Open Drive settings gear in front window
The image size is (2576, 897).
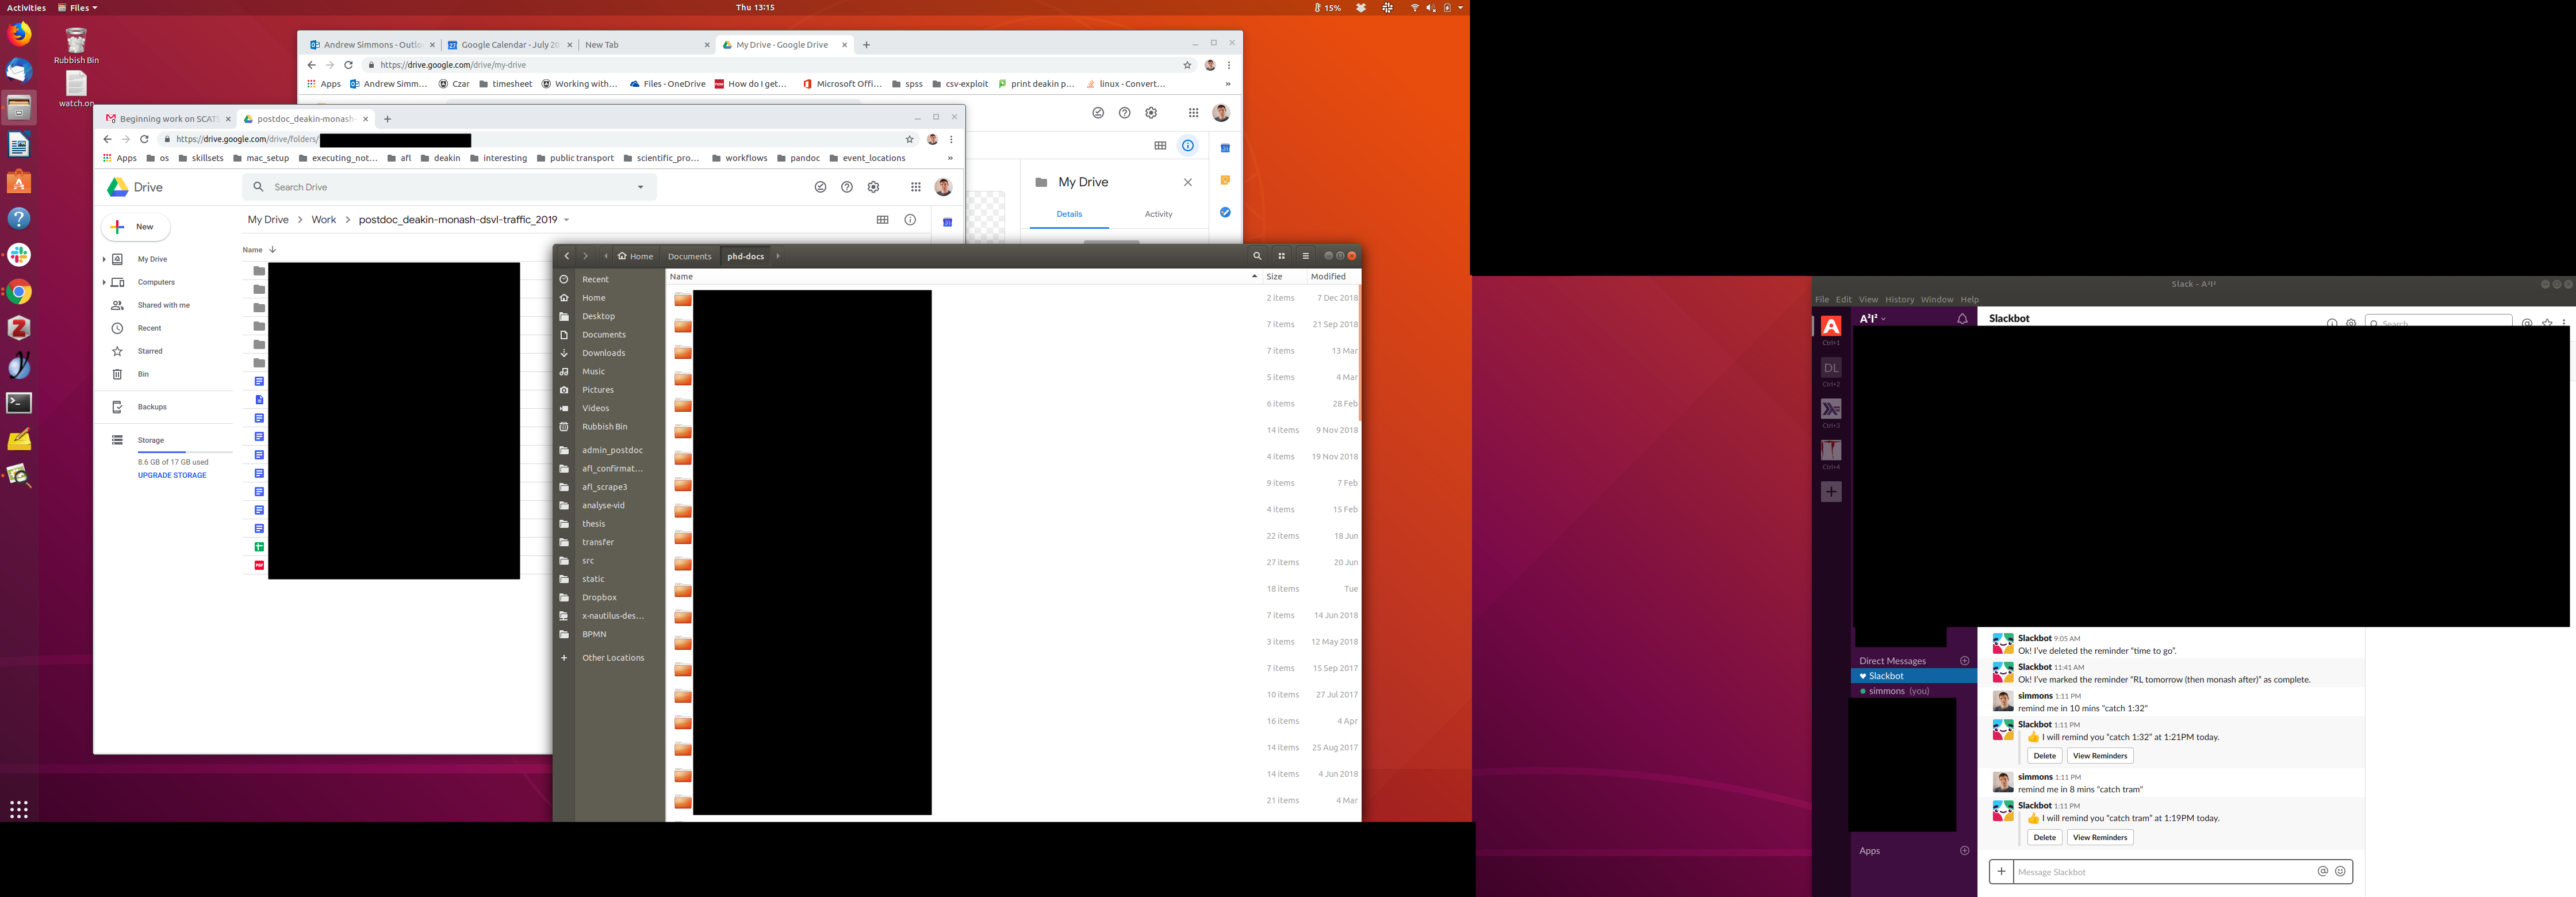pos(873,187)
